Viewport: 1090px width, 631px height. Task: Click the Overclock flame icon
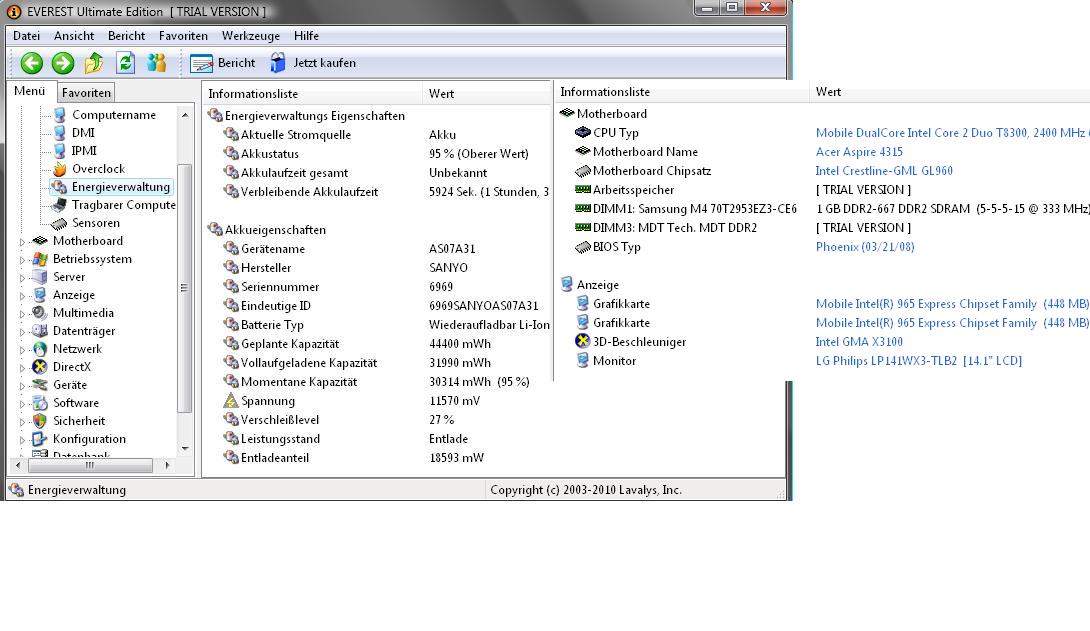coord(60,169)
